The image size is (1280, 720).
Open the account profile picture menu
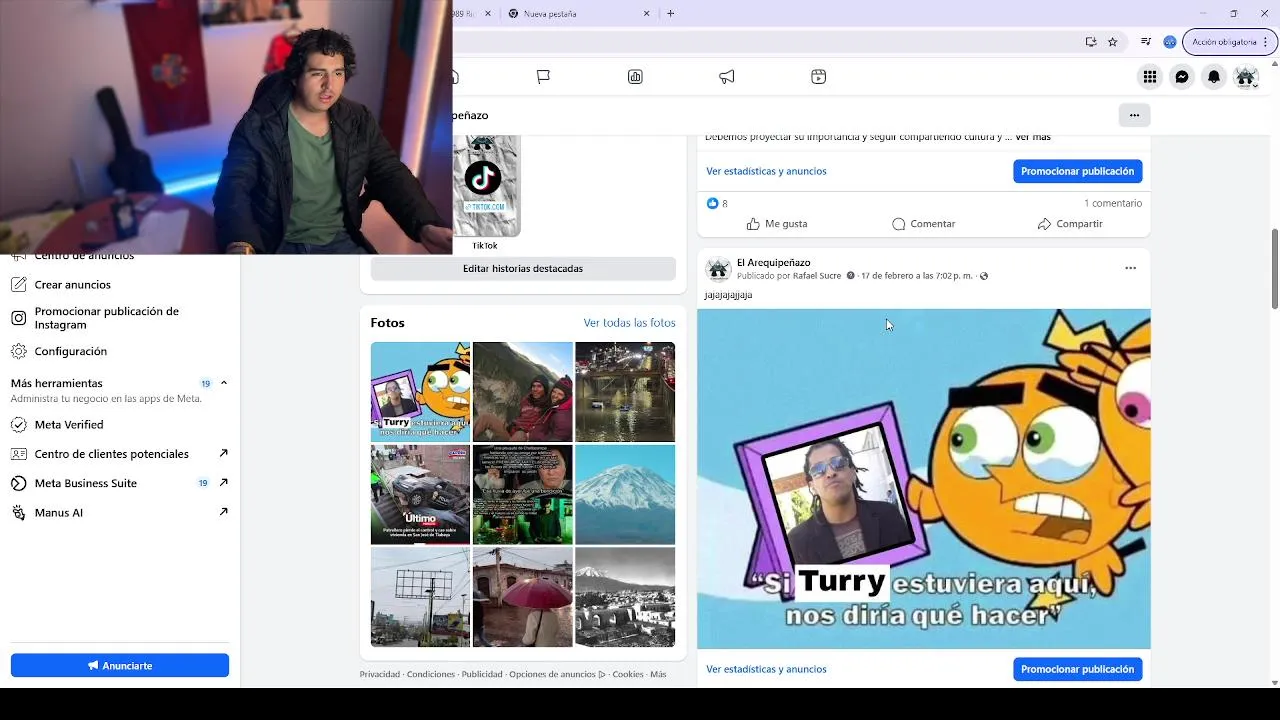tap(1246, 77)
